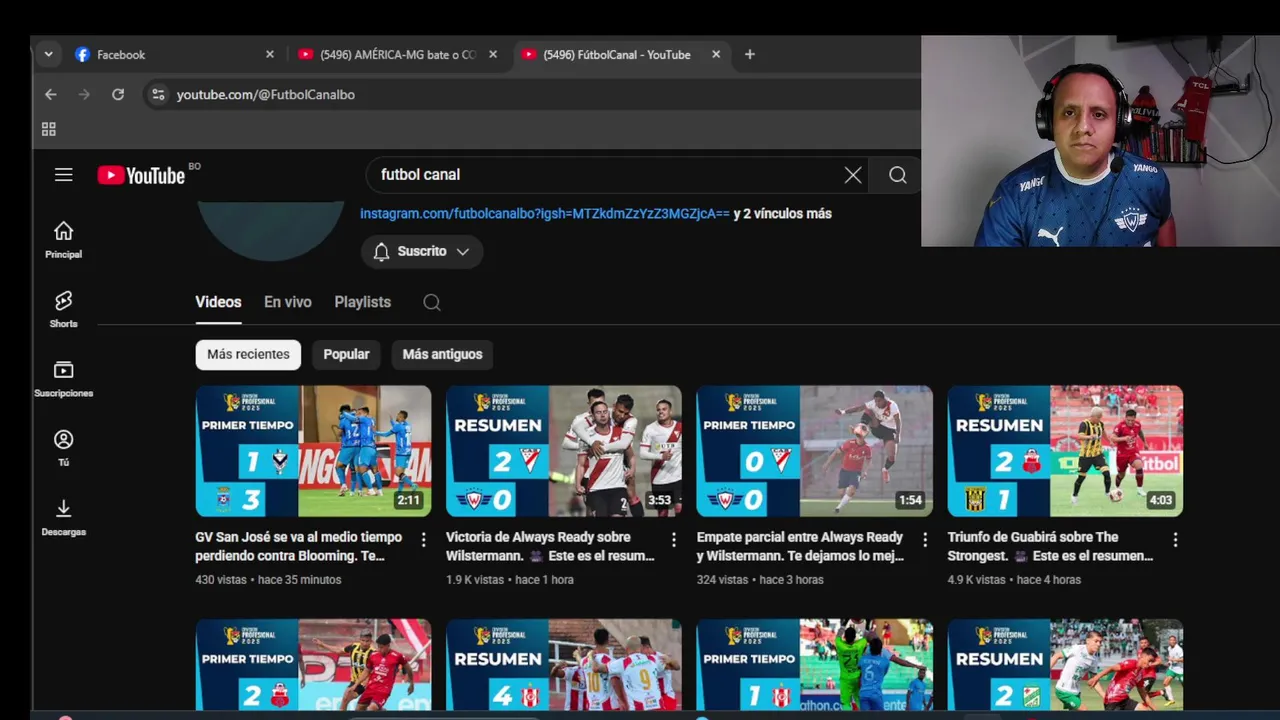Open Empate parcial entre Always Ready title
1280x720 pixels.
coord(800,546)
